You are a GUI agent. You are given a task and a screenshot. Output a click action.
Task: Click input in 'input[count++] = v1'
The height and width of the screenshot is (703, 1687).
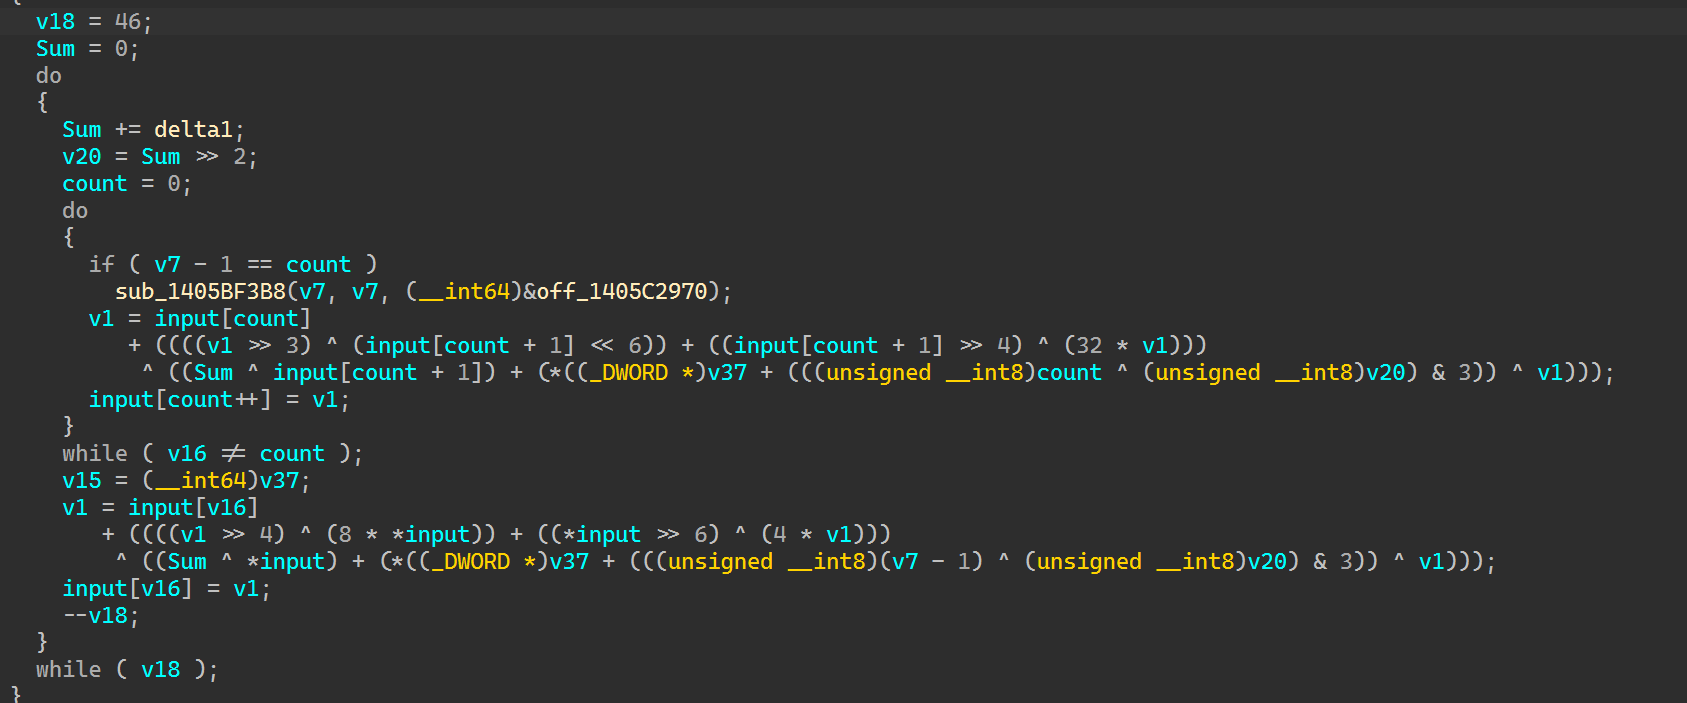coord(121,399)
